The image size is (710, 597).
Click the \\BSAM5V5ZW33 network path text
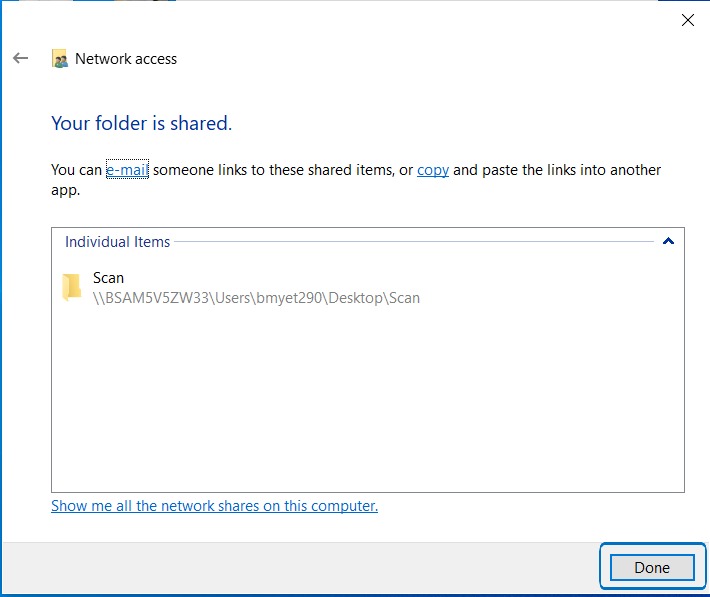click(256, 297)
